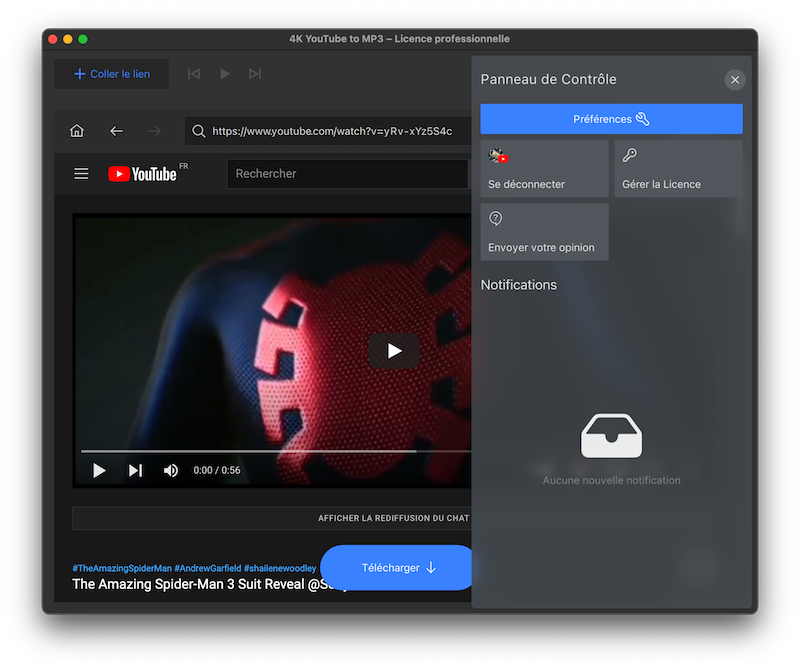
Task: Click the video progress bar
Action: (x=276, y=451)
